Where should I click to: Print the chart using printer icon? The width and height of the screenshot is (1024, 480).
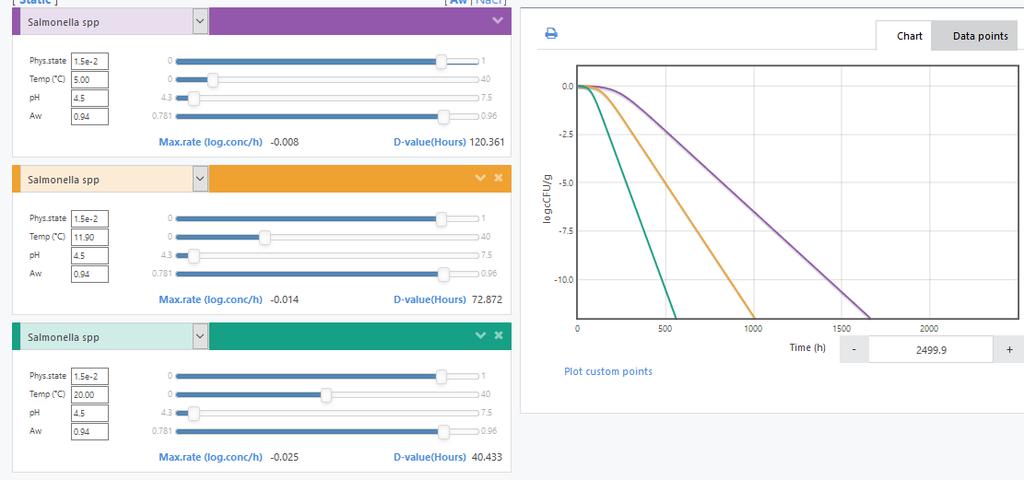[x=551, y=33]
